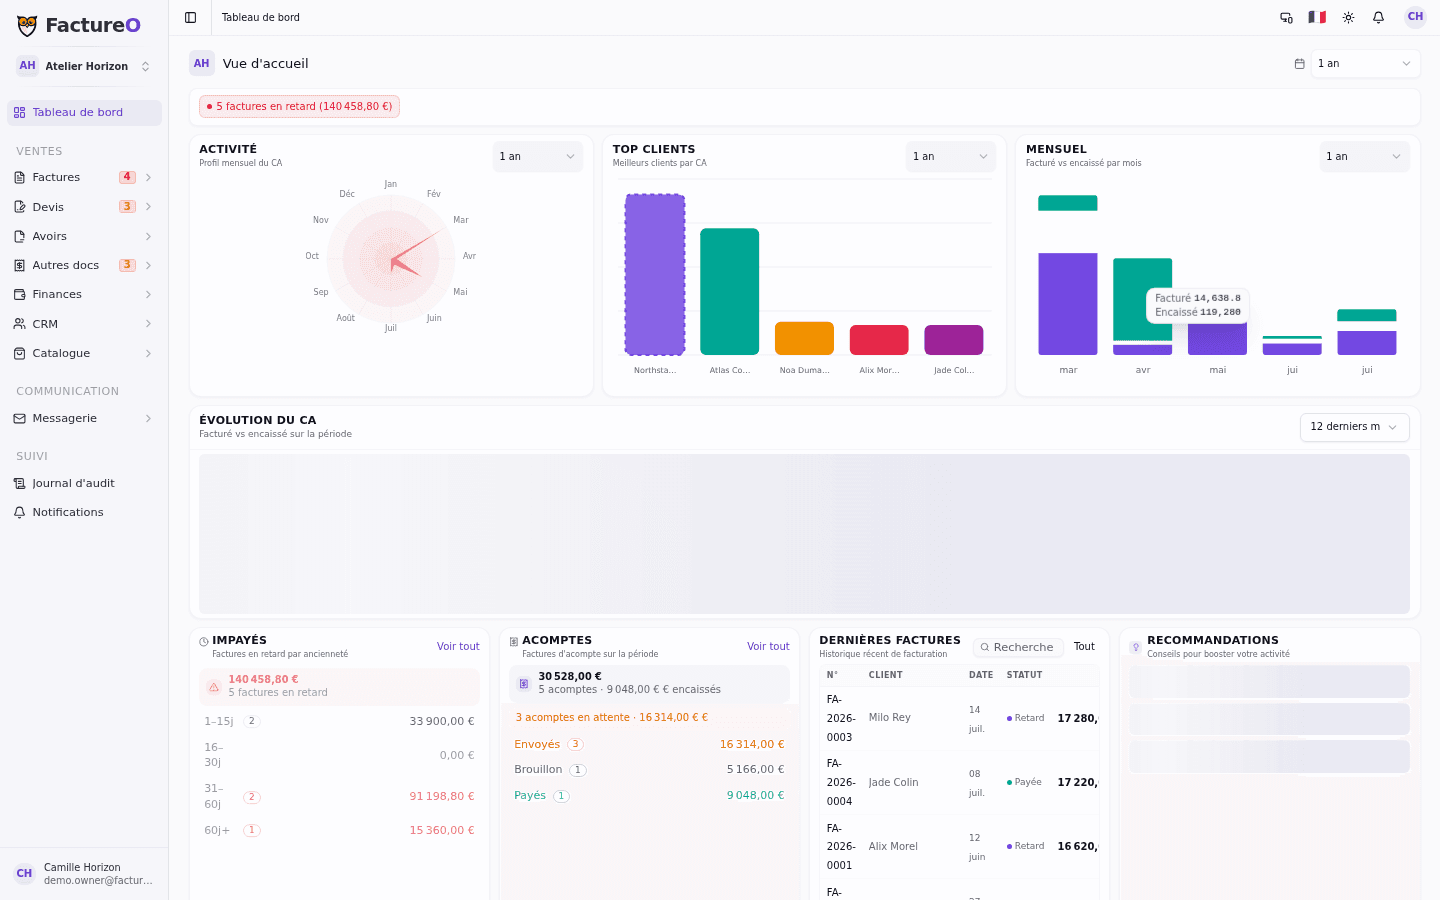The height and width of the screenshot is (900, 1440).
Task: Click Voir tout in Impayés card
Action: (x=458, y=646)
